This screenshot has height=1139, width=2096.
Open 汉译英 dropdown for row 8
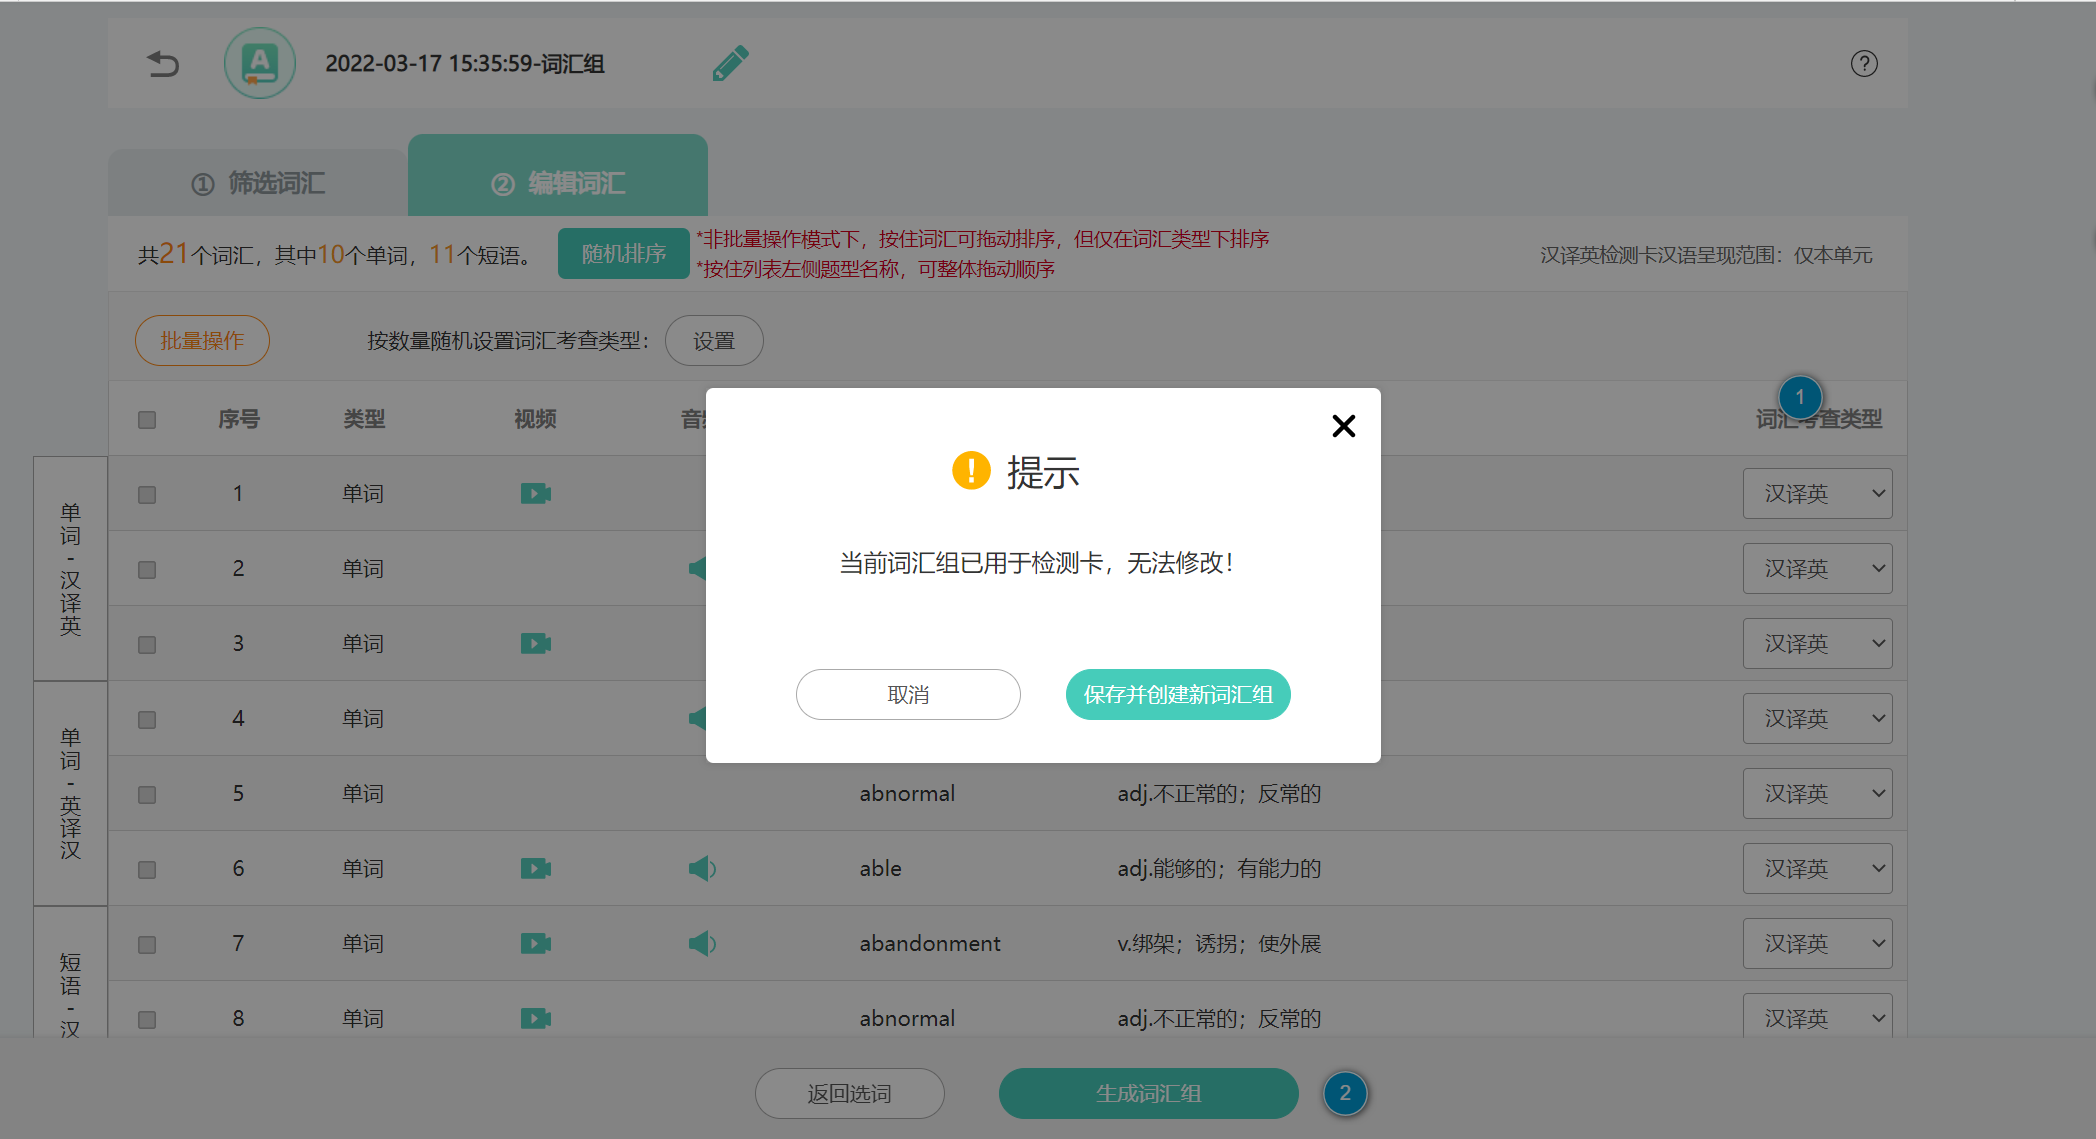pyautogui.click(x=1817, y=1016)
